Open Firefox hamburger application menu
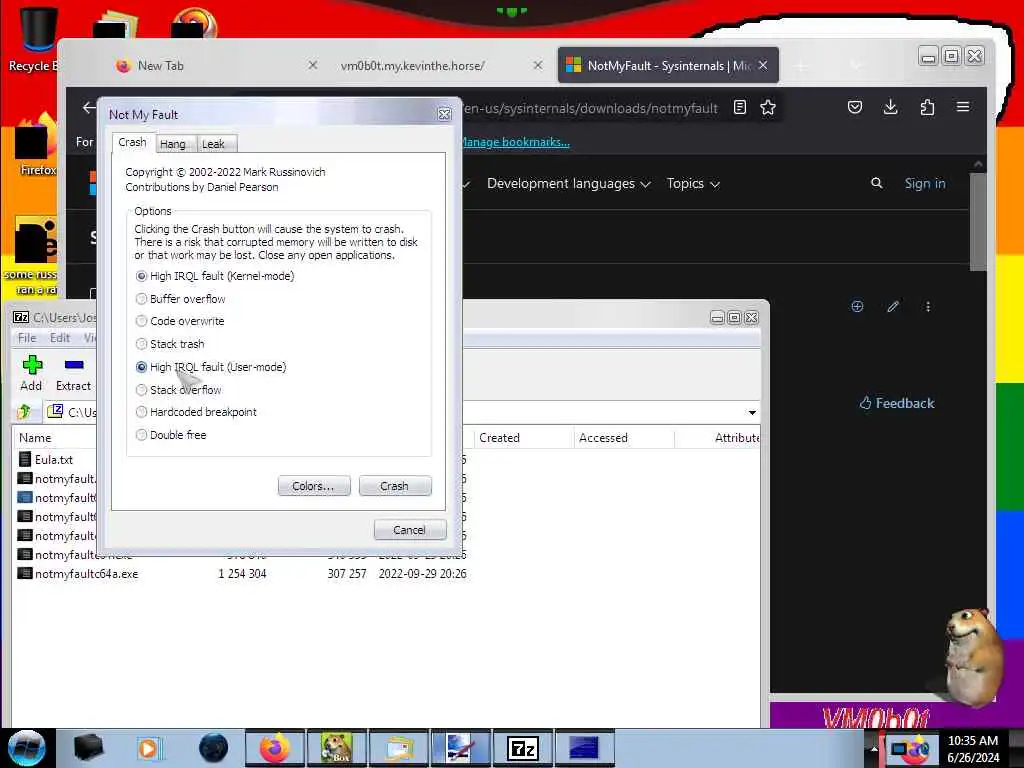The width and height of the screenshot is (1024, 768). pos(963,107)
